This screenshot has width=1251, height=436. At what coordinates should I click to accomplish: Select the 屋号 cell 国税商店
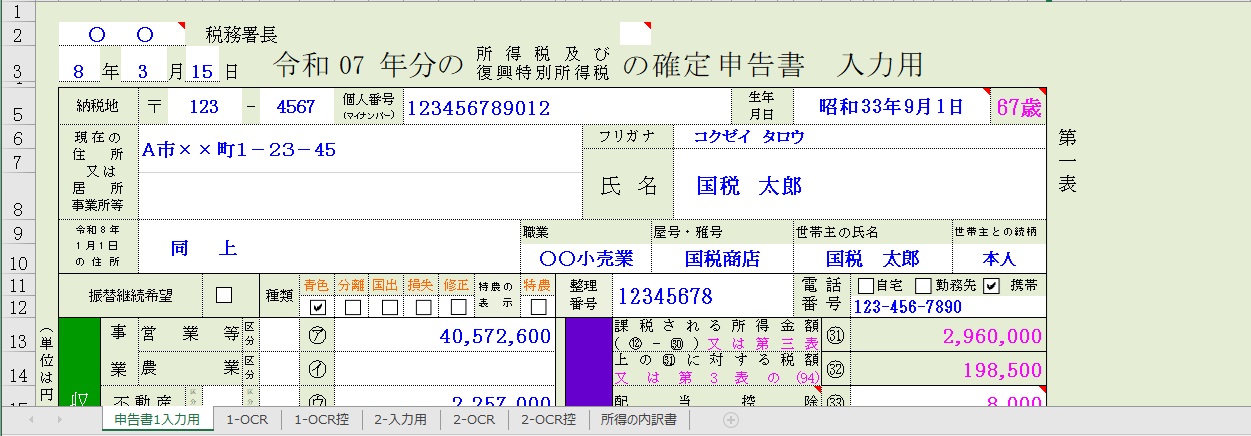721,258
